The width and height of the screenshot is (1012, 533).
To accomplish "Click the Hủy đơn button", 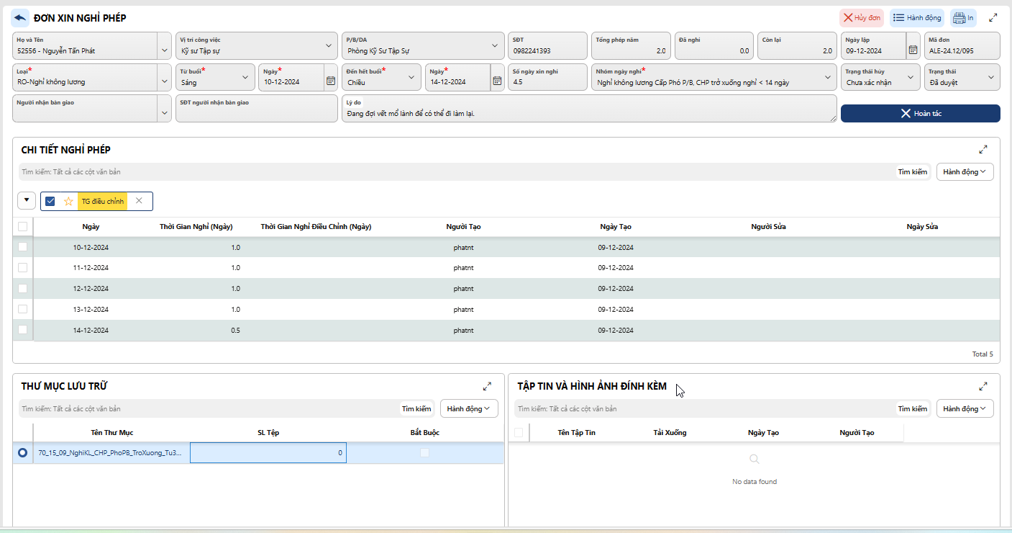I will pos(862,18).
